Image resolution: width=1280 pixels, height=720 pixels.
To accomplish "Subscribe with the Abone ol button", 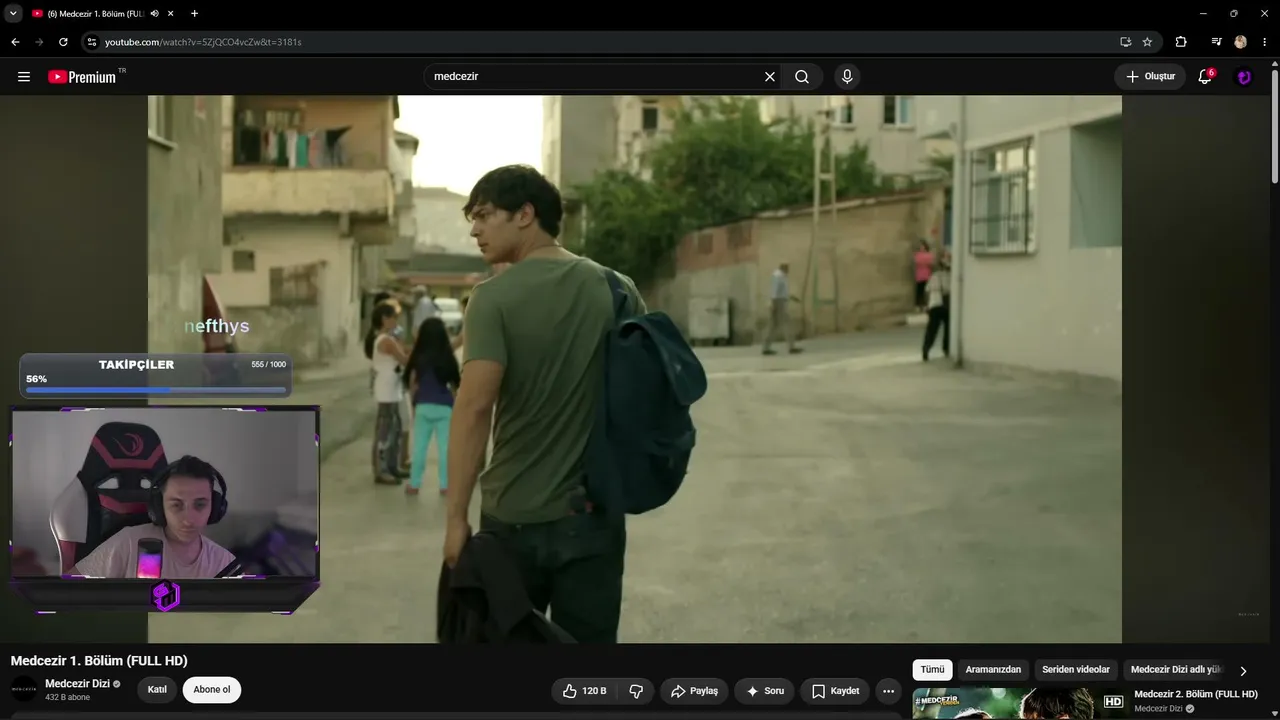I will pyautogui.click(x=212, y=690).
